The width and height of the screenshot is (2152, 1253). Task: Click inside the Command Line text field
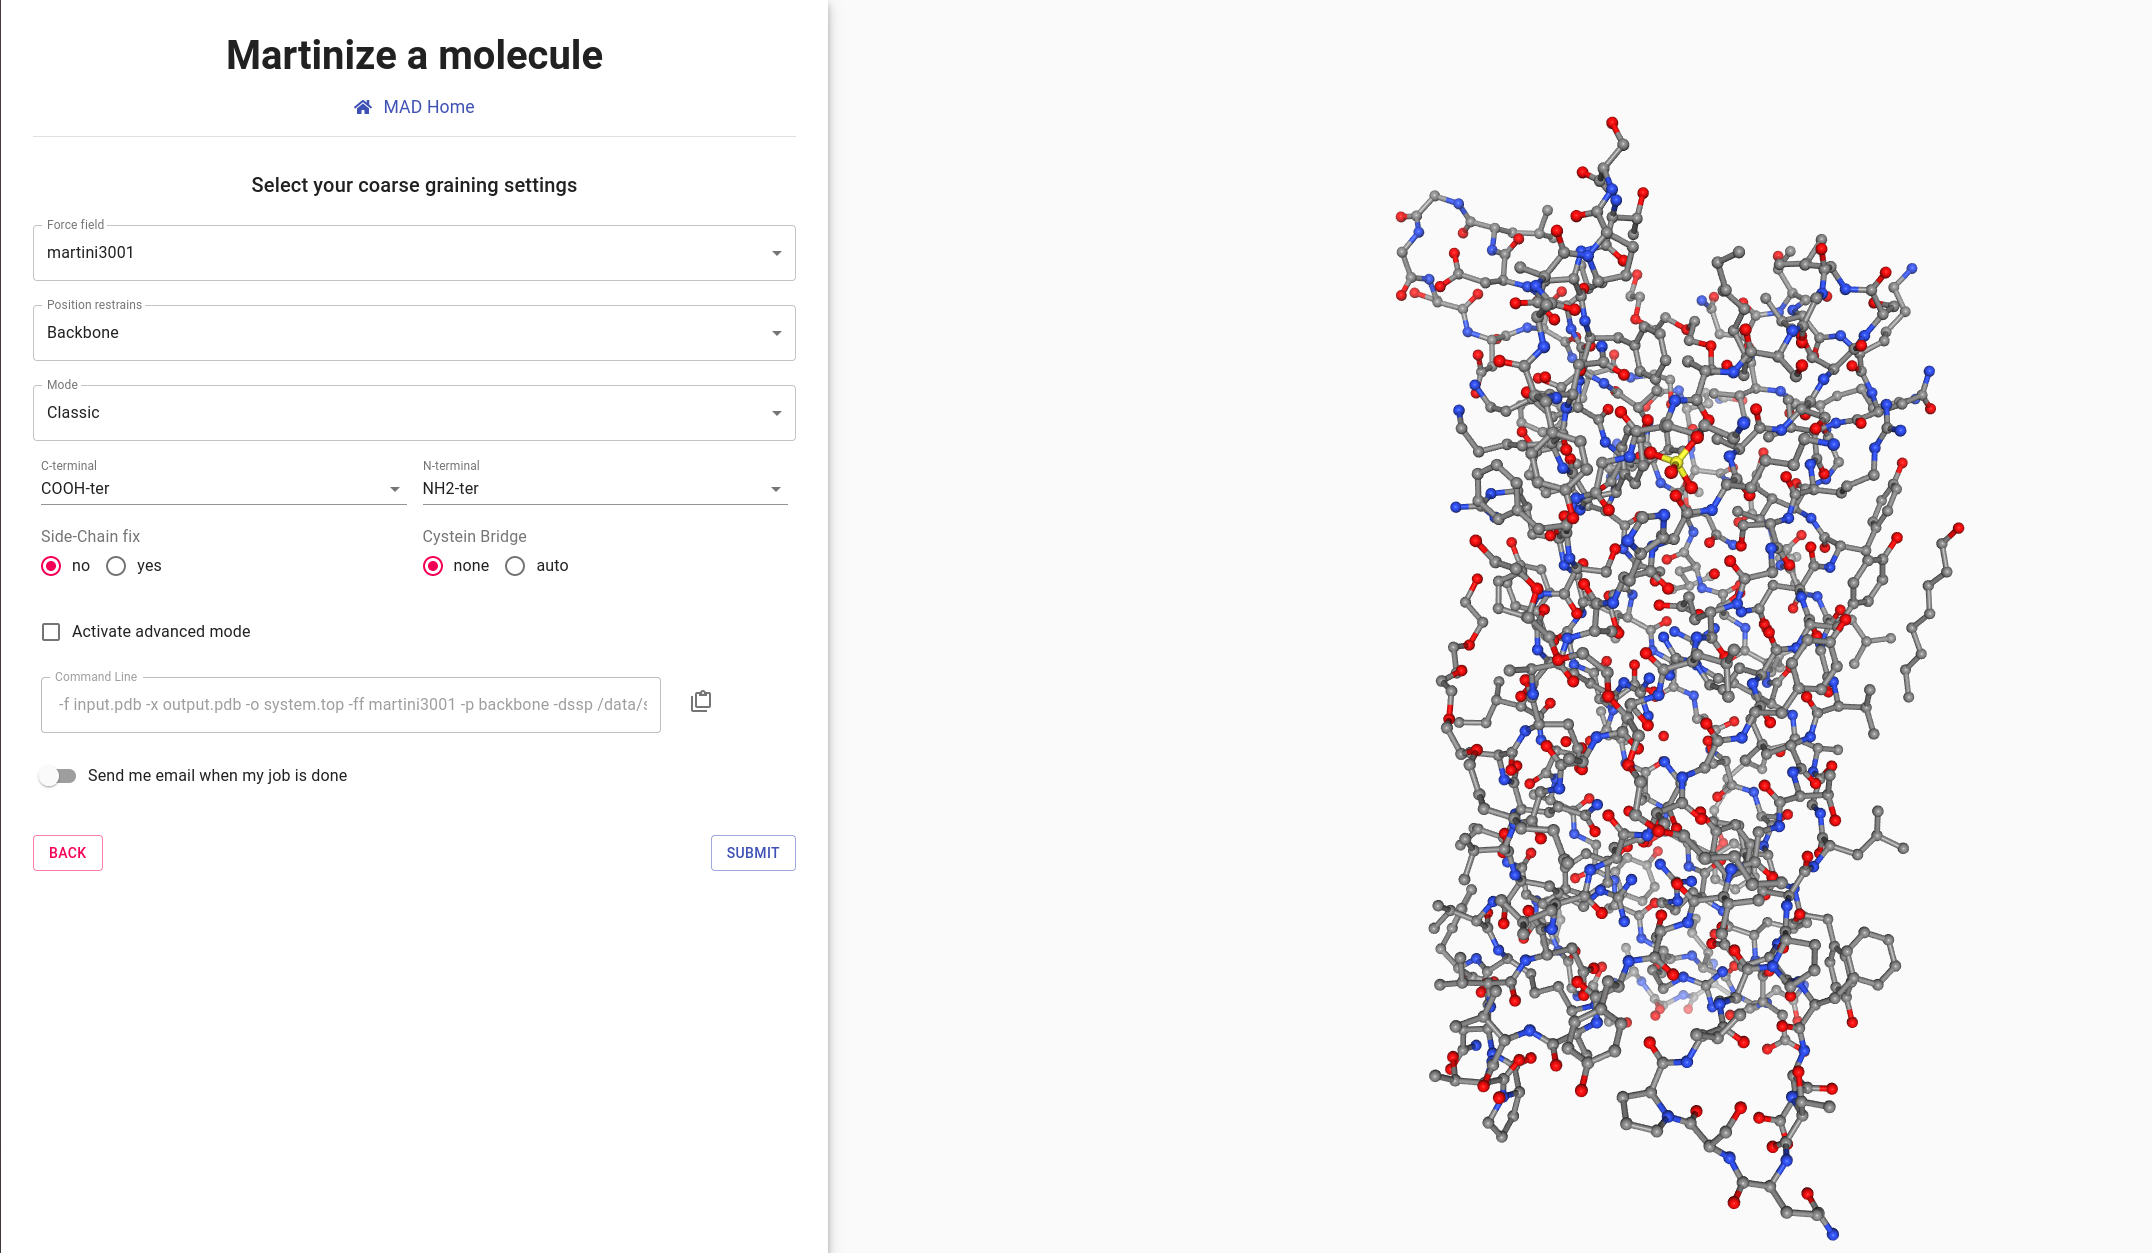(351, 705)
